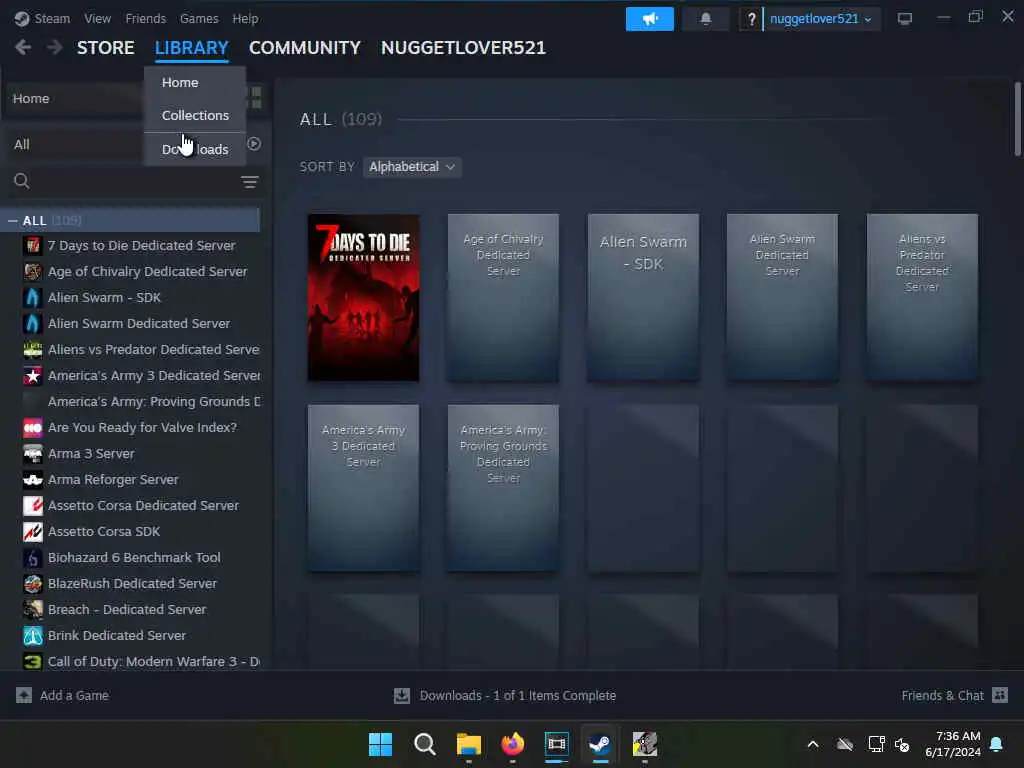The width and height of the screenshot is (1024, 768).
Task: Click the Alien Swarm - SDK list icon
Action: point(33,298)
